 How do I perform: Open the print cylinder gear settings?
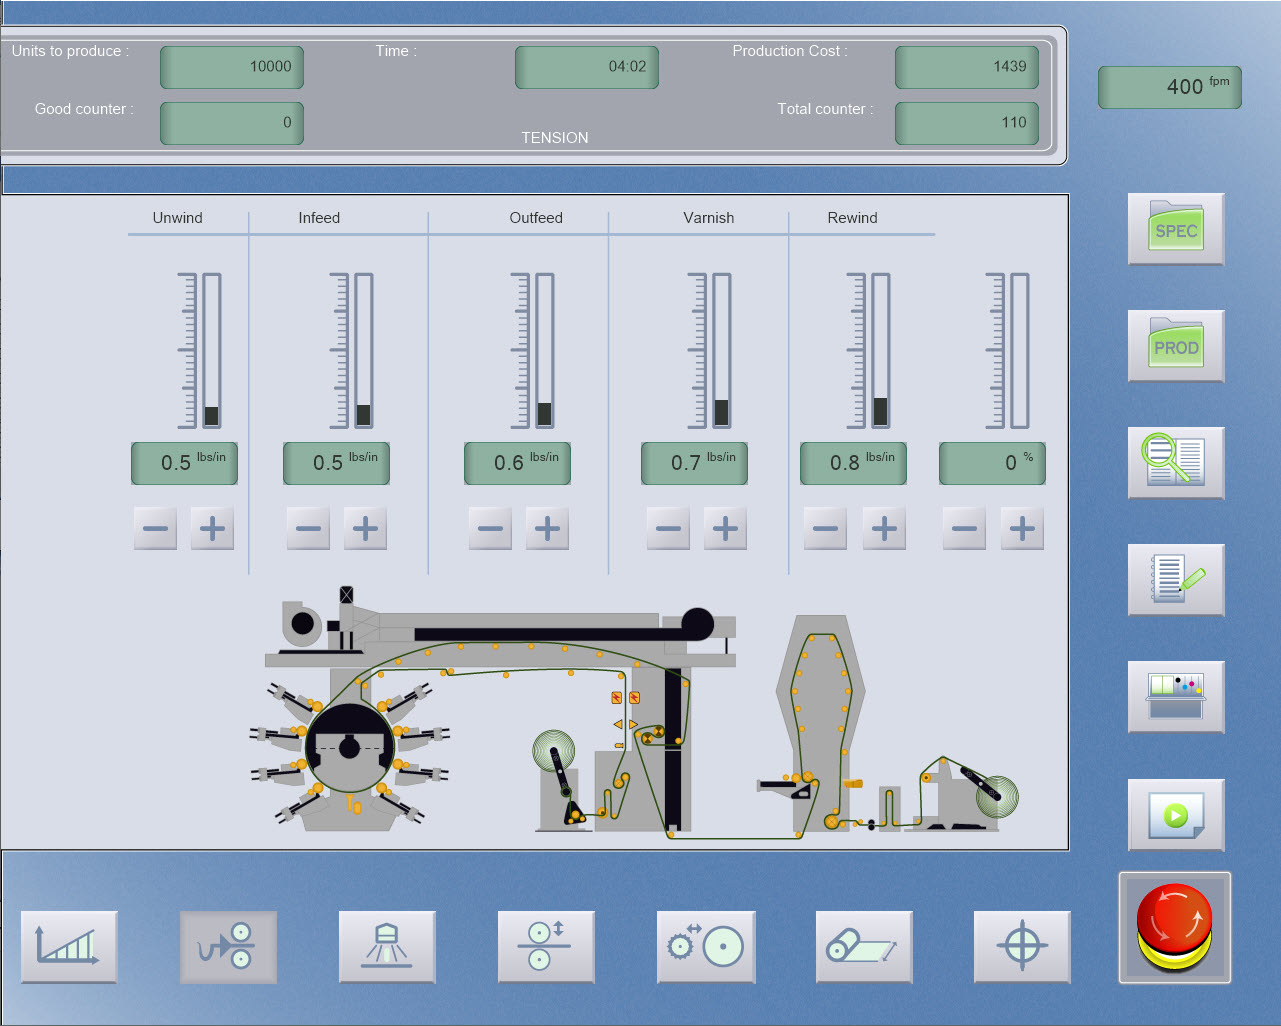click(705, 946)
